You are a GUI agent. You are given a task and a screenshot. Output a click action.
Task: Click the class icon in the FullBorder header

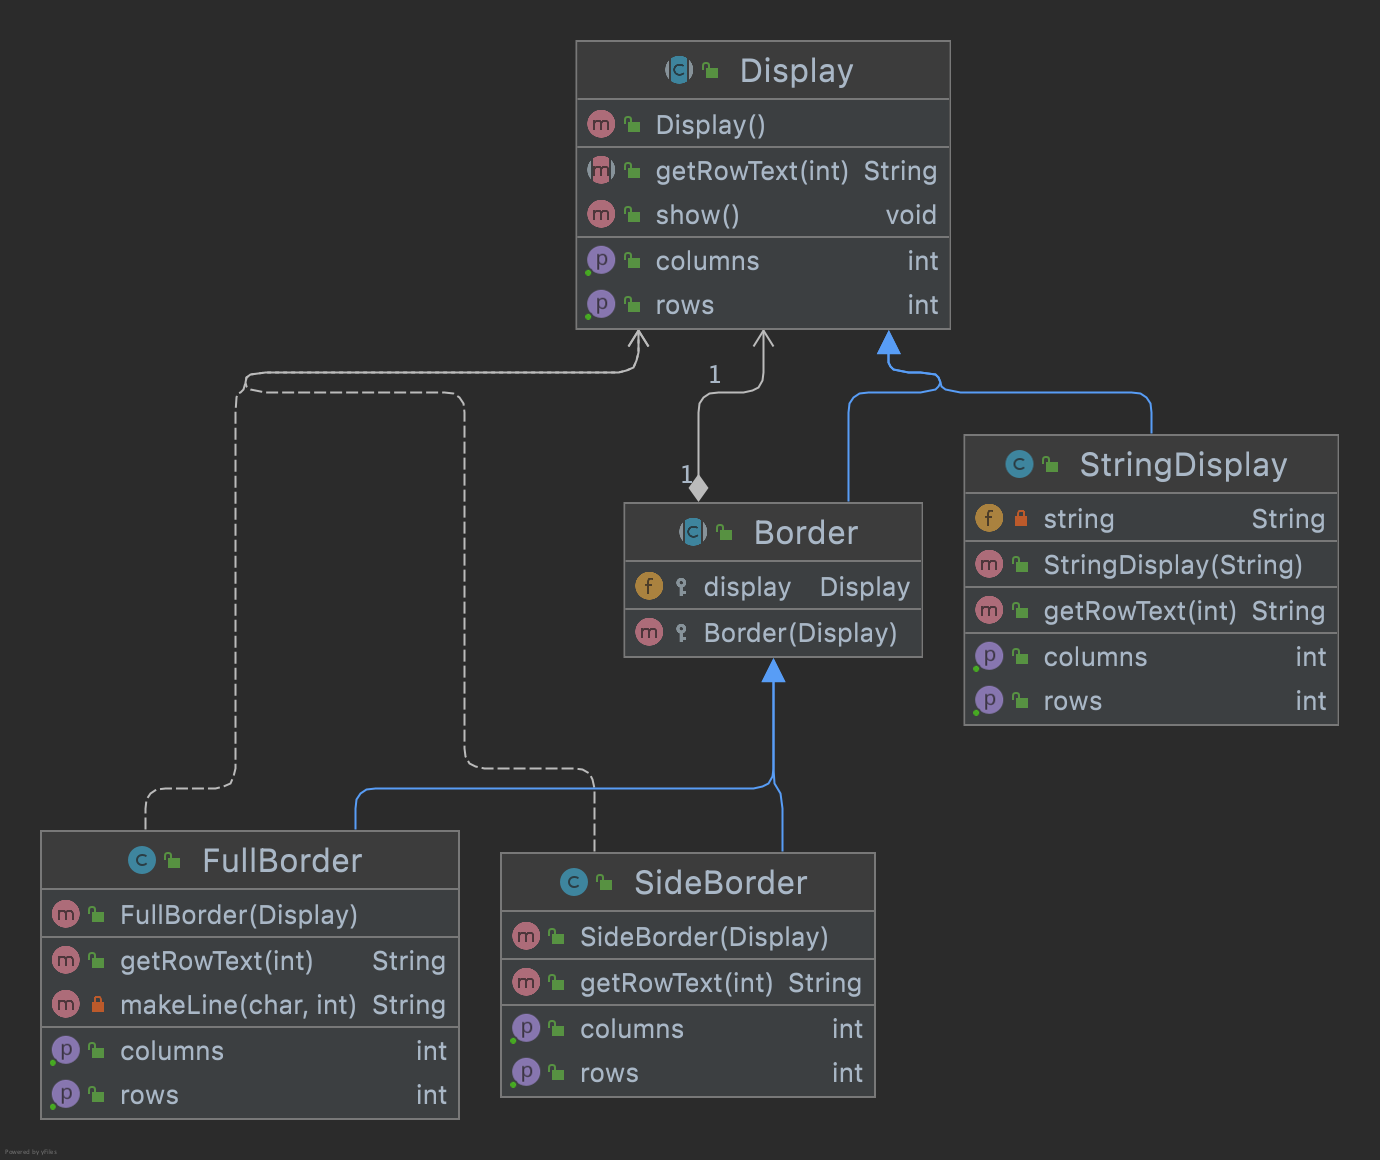[x=141, y=860]
